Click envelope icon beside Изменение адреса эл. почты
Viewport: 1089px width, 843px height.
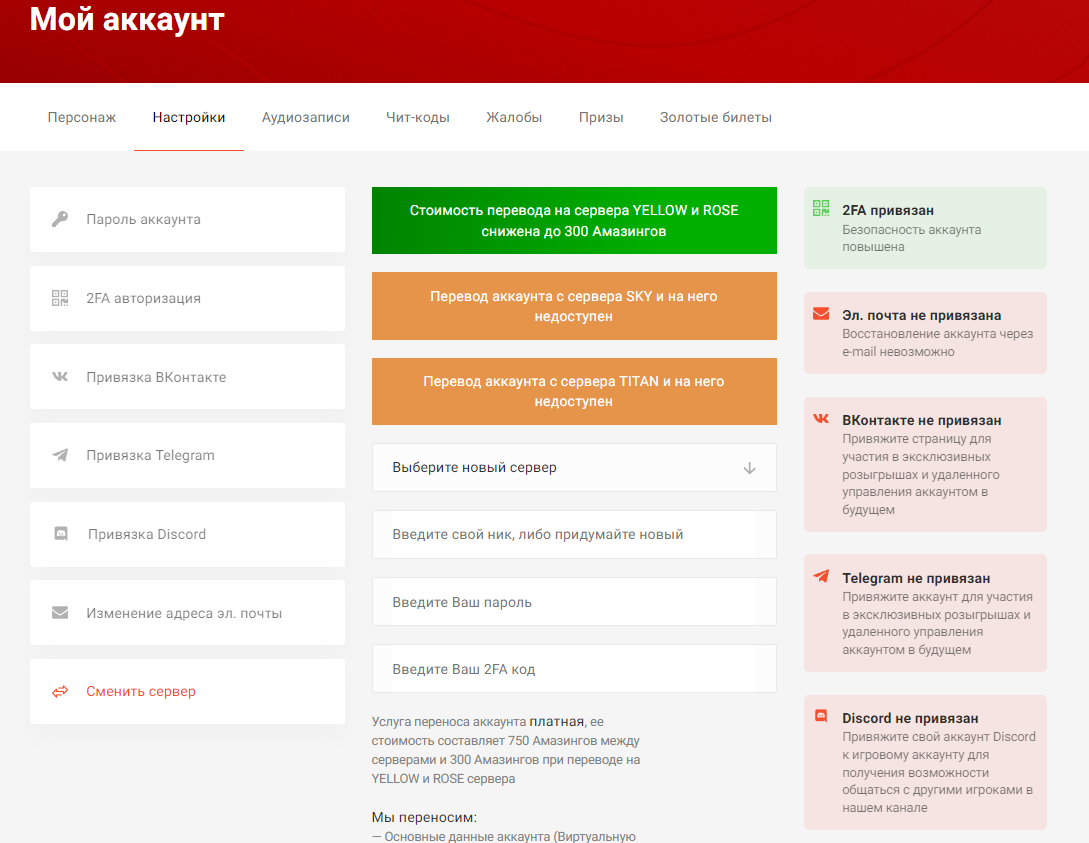coord(60,613)
